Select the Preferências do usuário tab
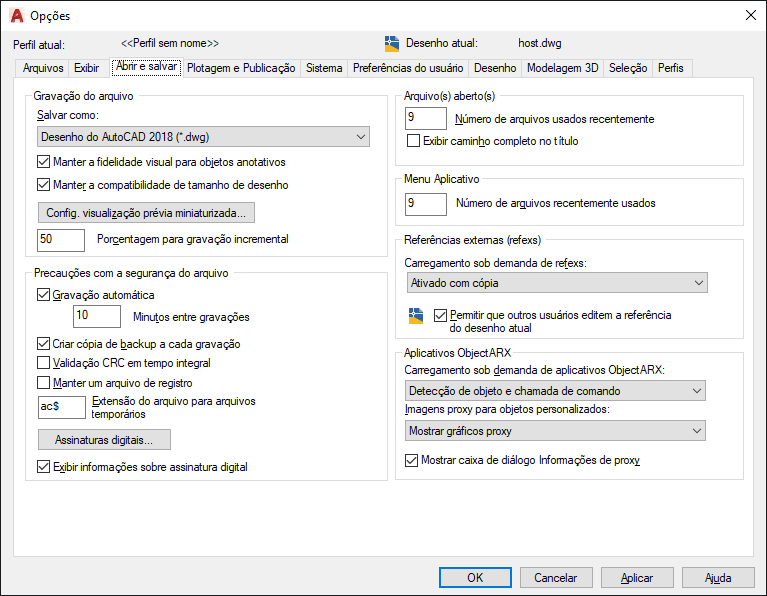This screenshot has width=767, height=596. 408,68
